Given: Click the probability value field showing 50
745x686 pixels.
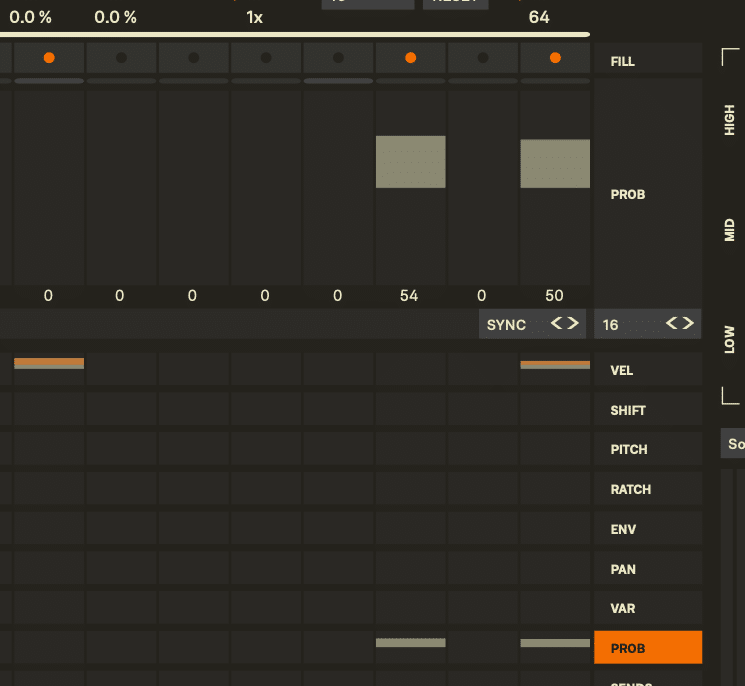Looking at the screenshot, I should pyautogui.click(x=554, y=296).
